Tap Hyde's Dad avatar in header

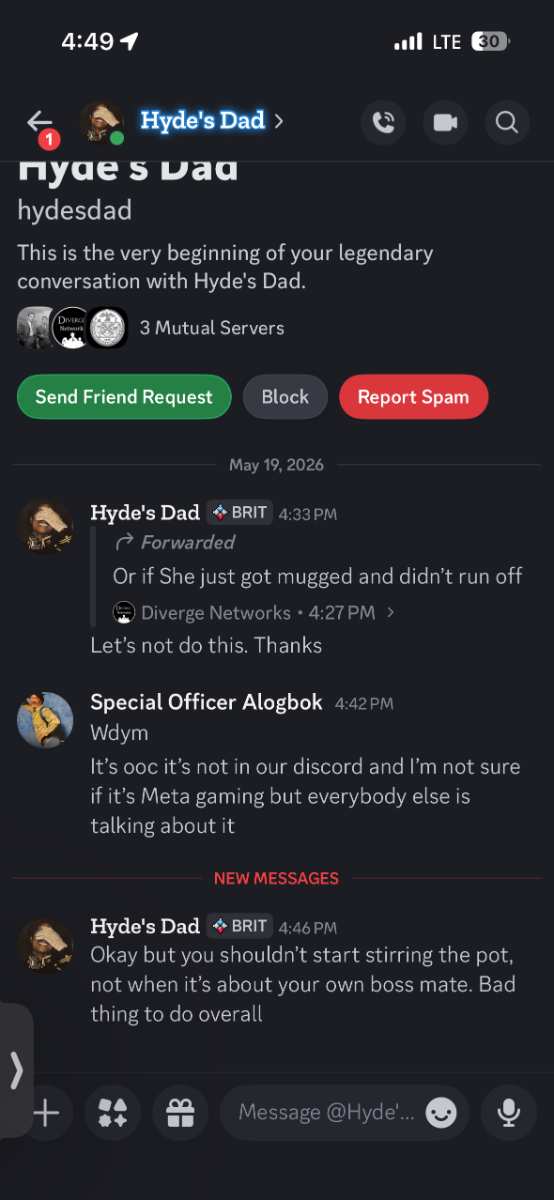[x=102, y=122]
